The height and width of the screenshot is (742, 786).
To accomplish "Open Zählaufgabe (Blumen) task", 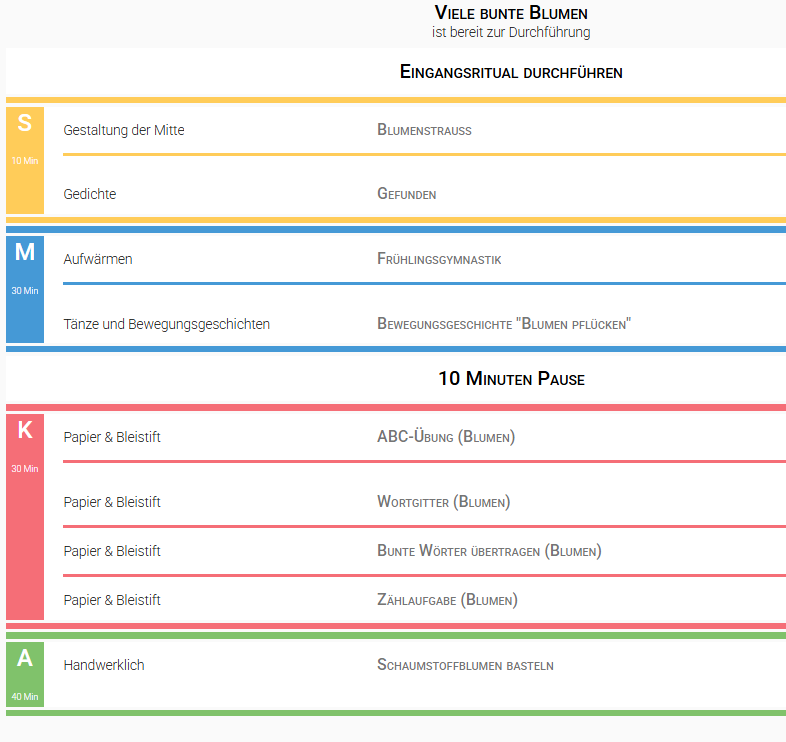I will 447,600.
